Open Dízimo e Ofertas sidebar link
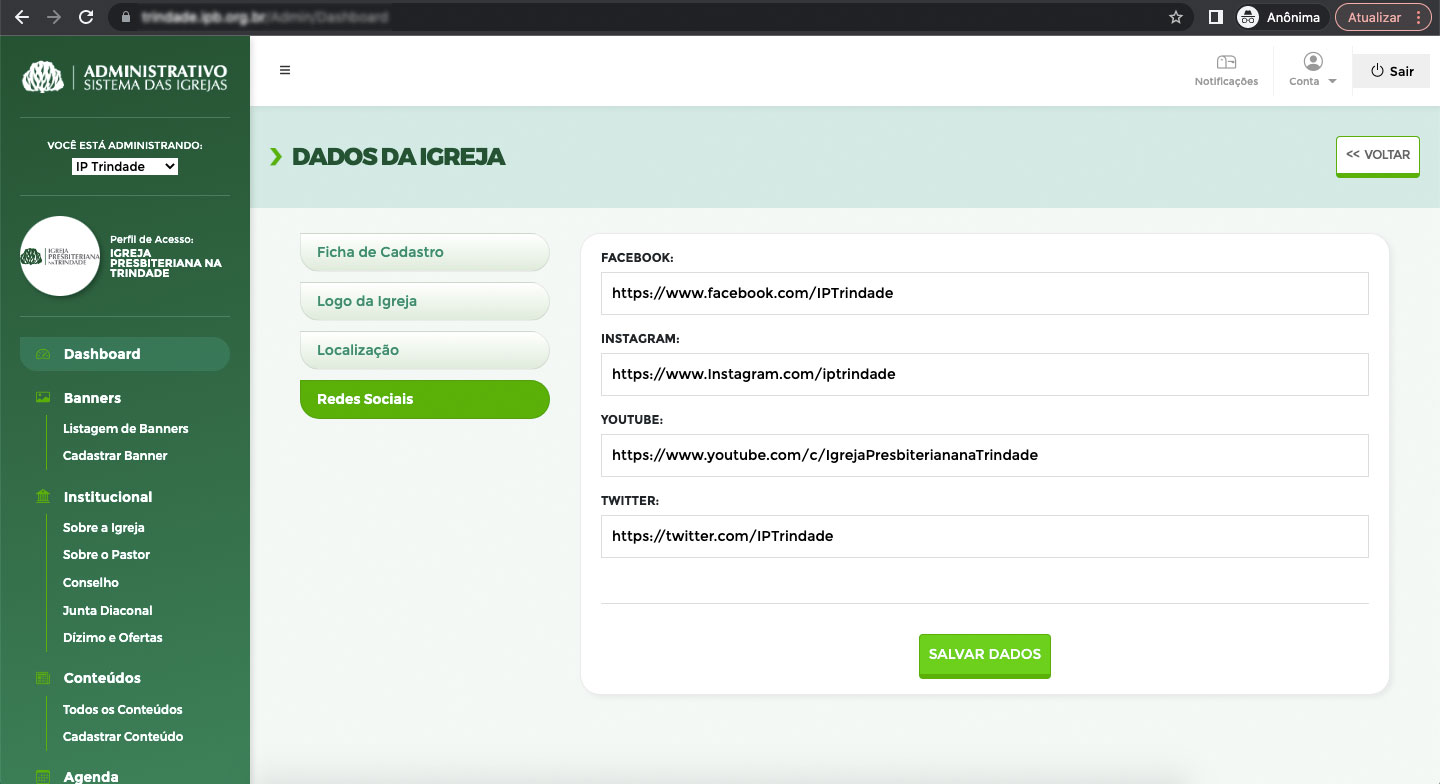Viewport: 1440px width, 784px height. 112,637
